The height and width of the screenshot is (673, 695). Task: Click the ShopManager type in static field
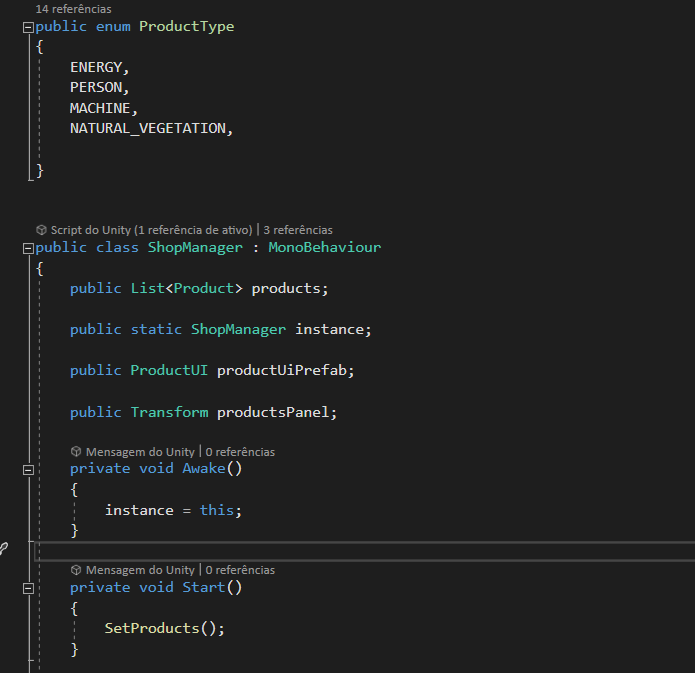238,329
